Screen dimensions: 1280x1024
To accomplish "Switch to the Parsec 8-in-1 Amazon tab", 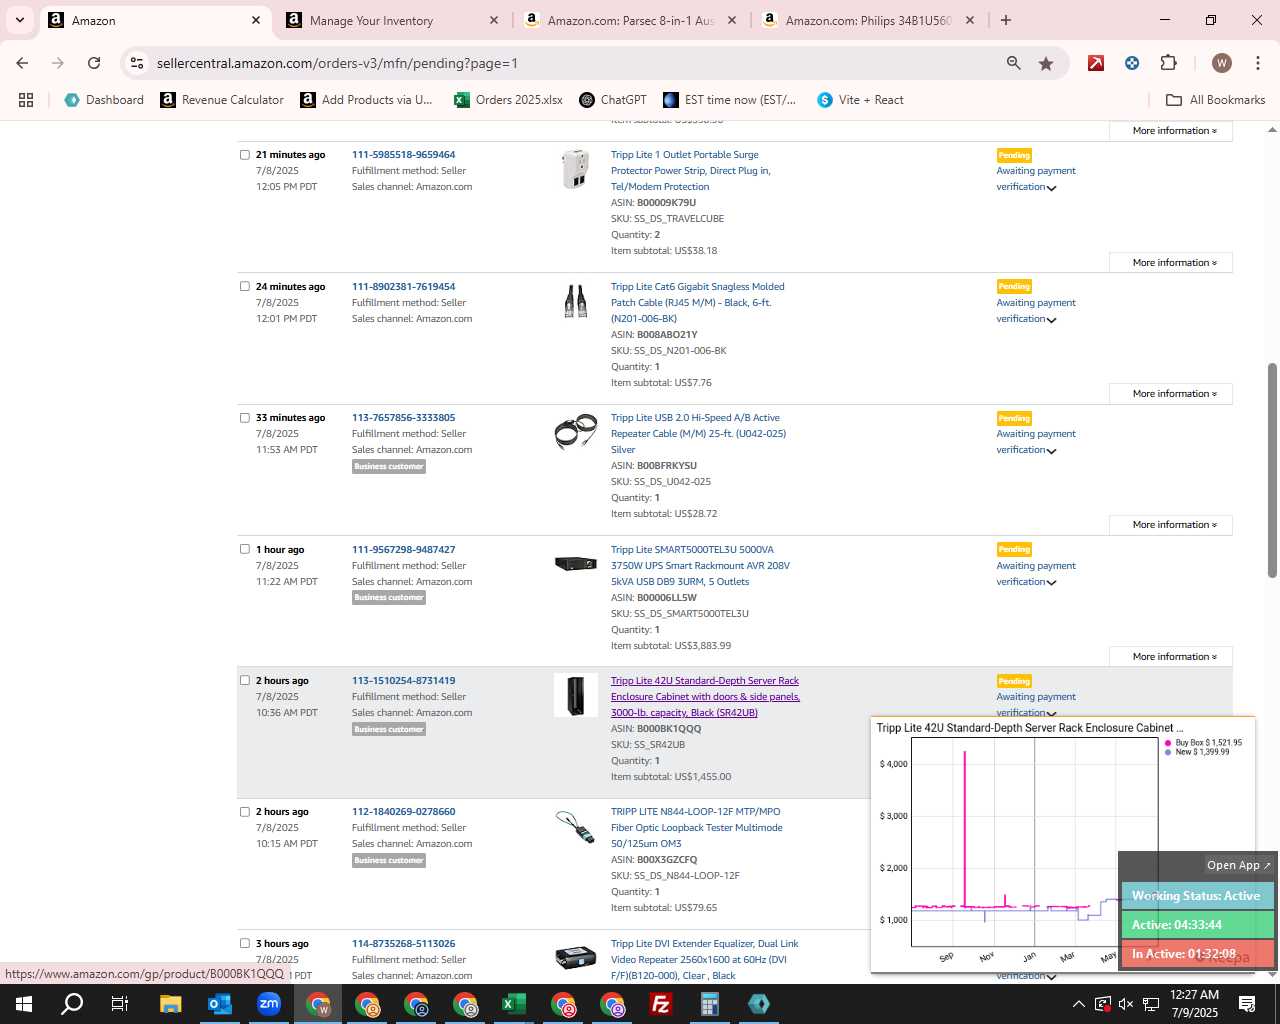I will [631, 20].
